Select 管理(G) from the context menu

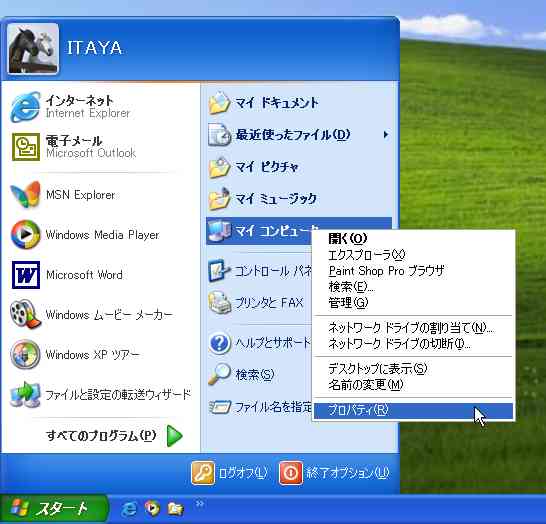[413, 302]
